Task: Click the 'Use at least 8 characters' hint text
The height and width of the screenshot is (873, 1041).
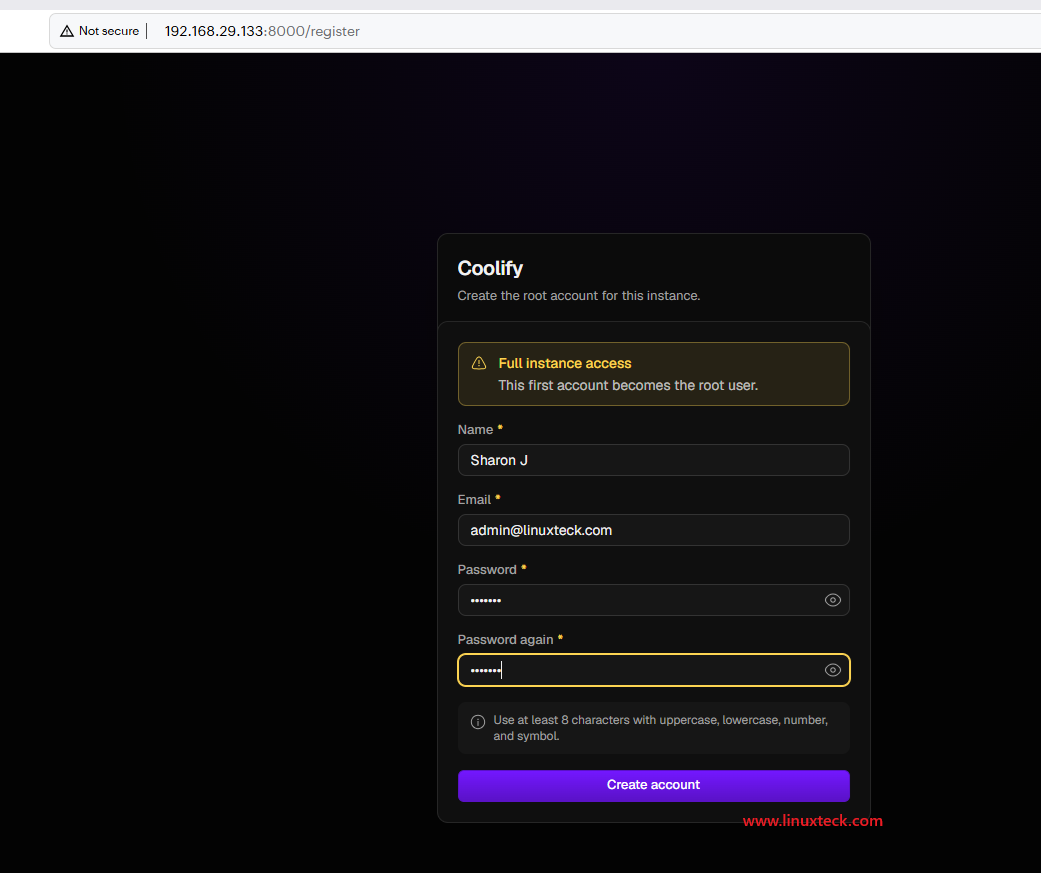Action: point(660,728)
